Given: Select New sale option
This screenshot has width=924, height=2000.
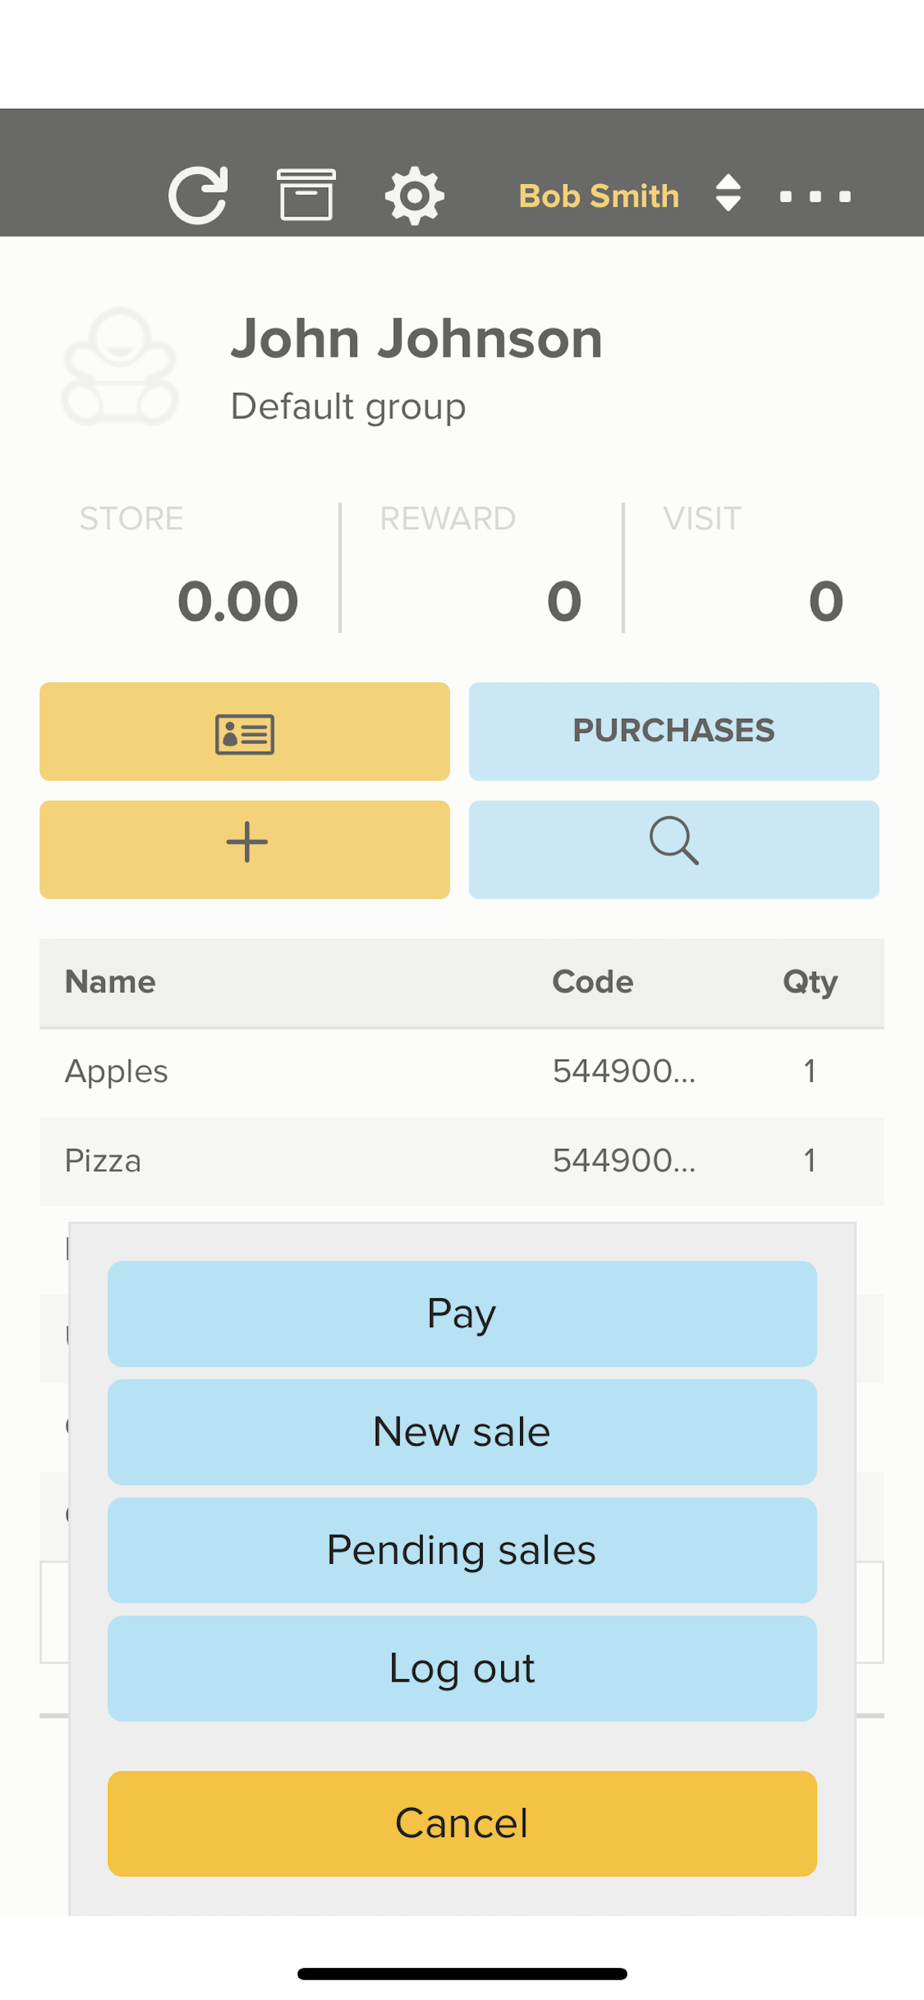Looking at the screenshot, I should [x=462, y=1431].
